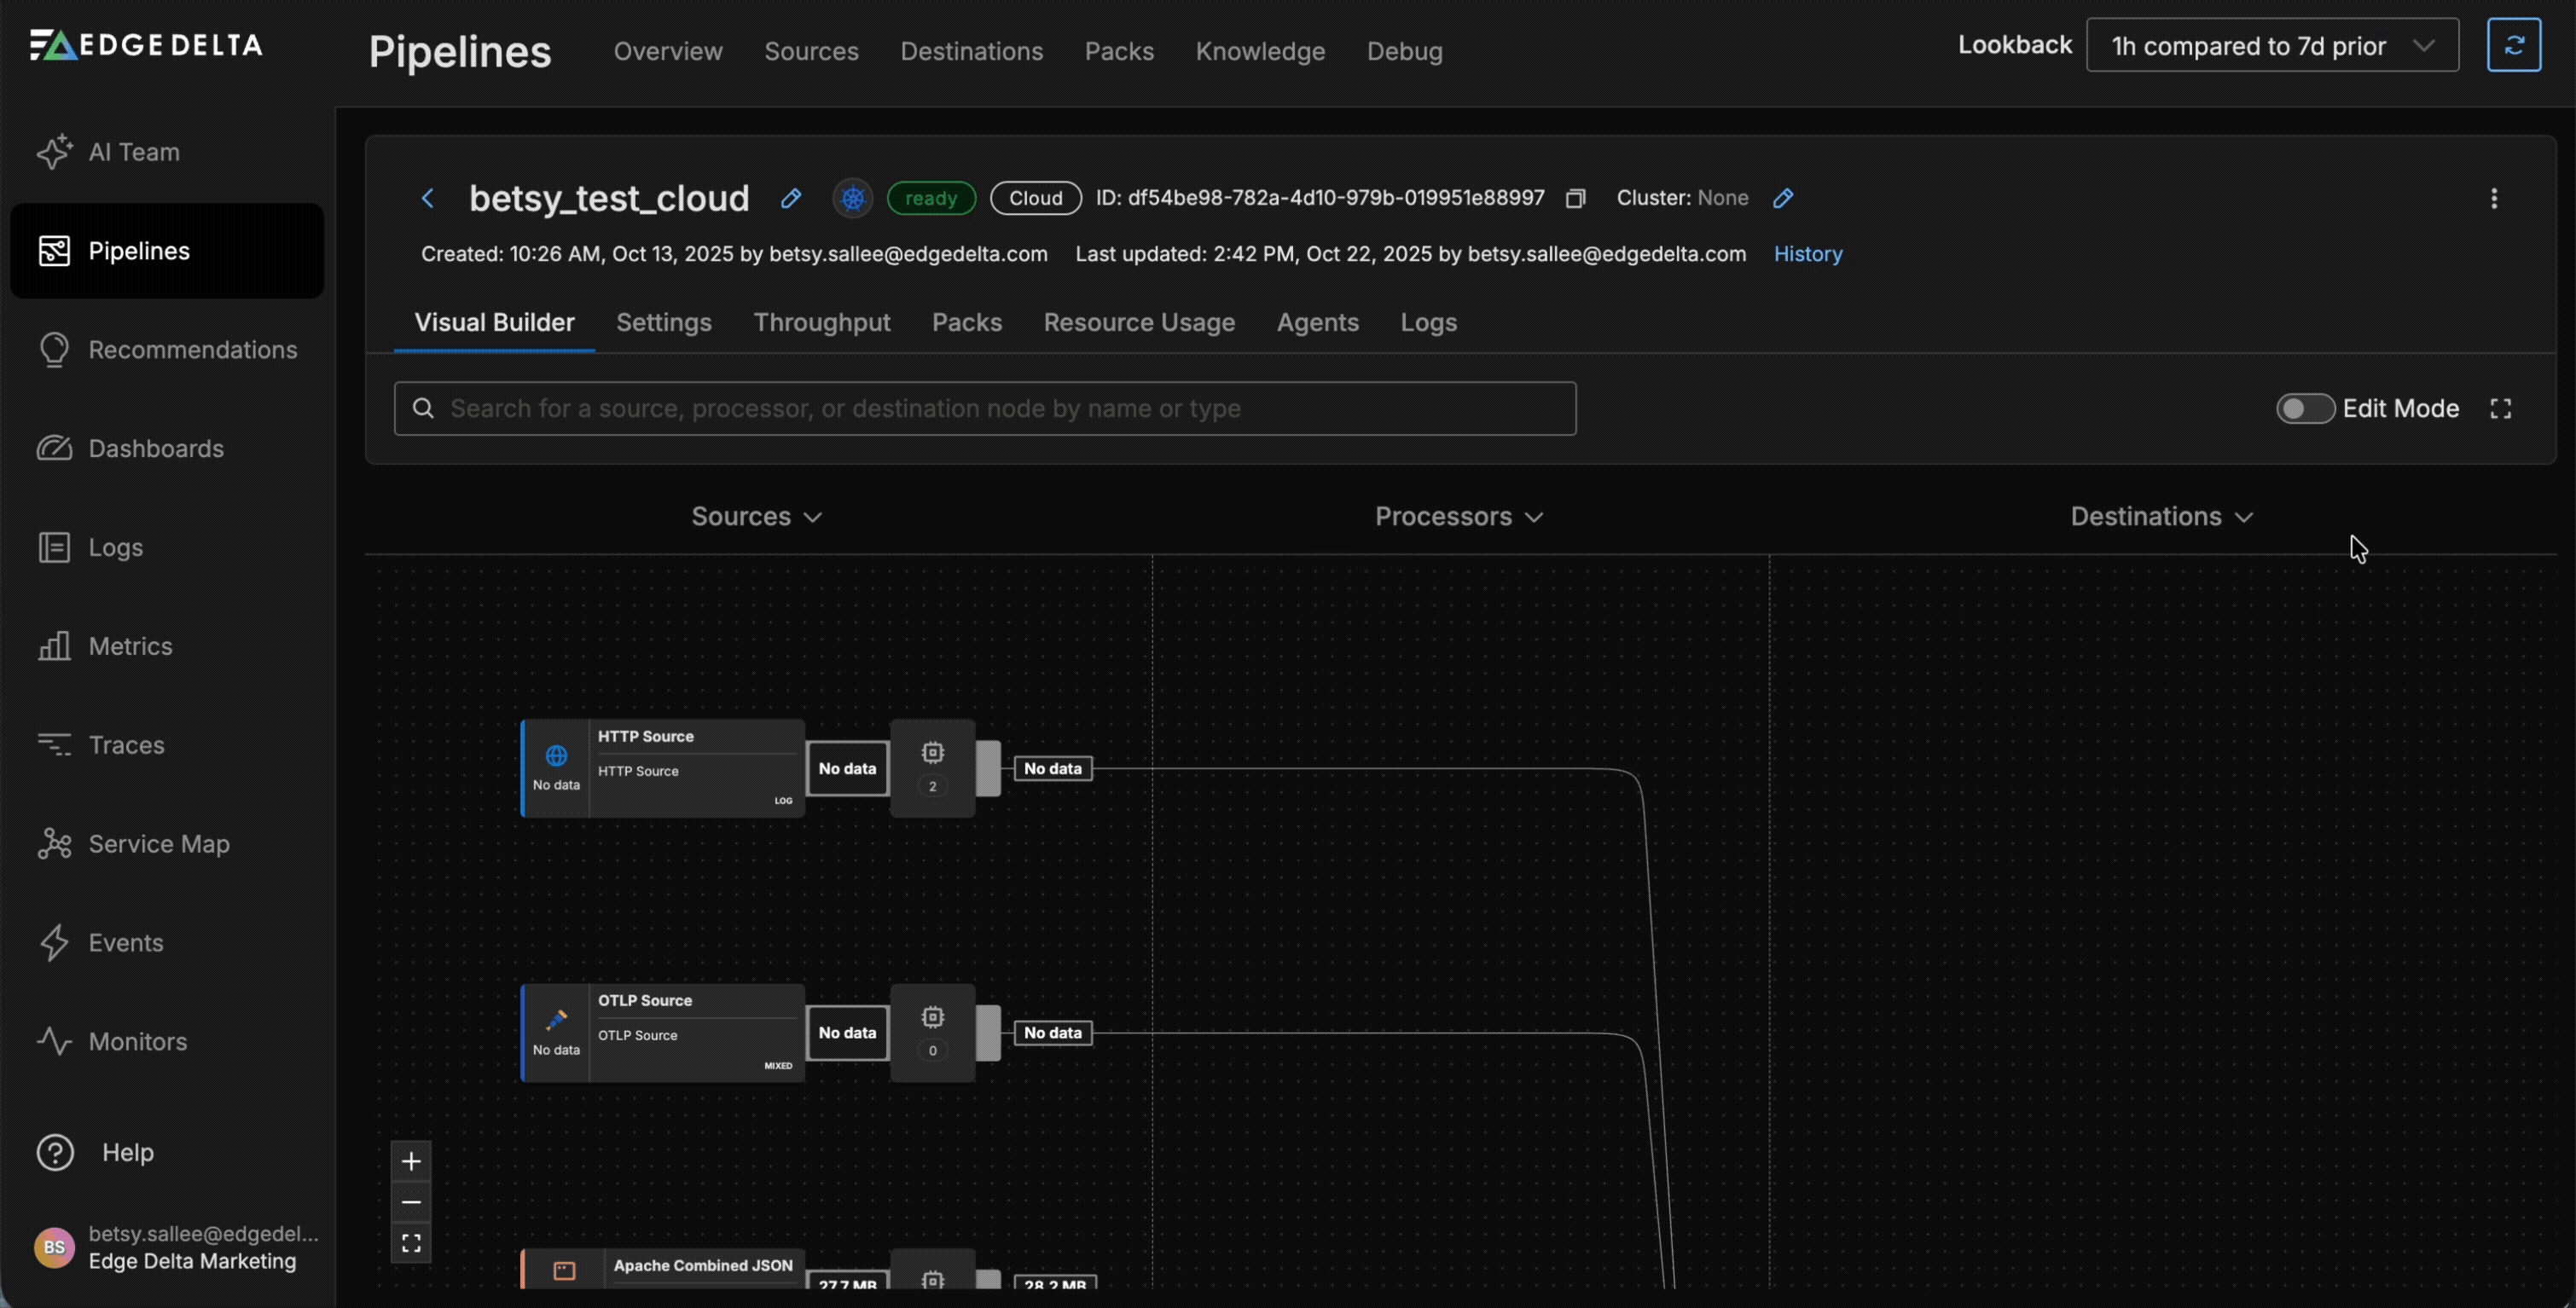Toggle Edit Mode switch on
The height and width of the screenshot is (1308, 2576).
(x=2304, y=408)
